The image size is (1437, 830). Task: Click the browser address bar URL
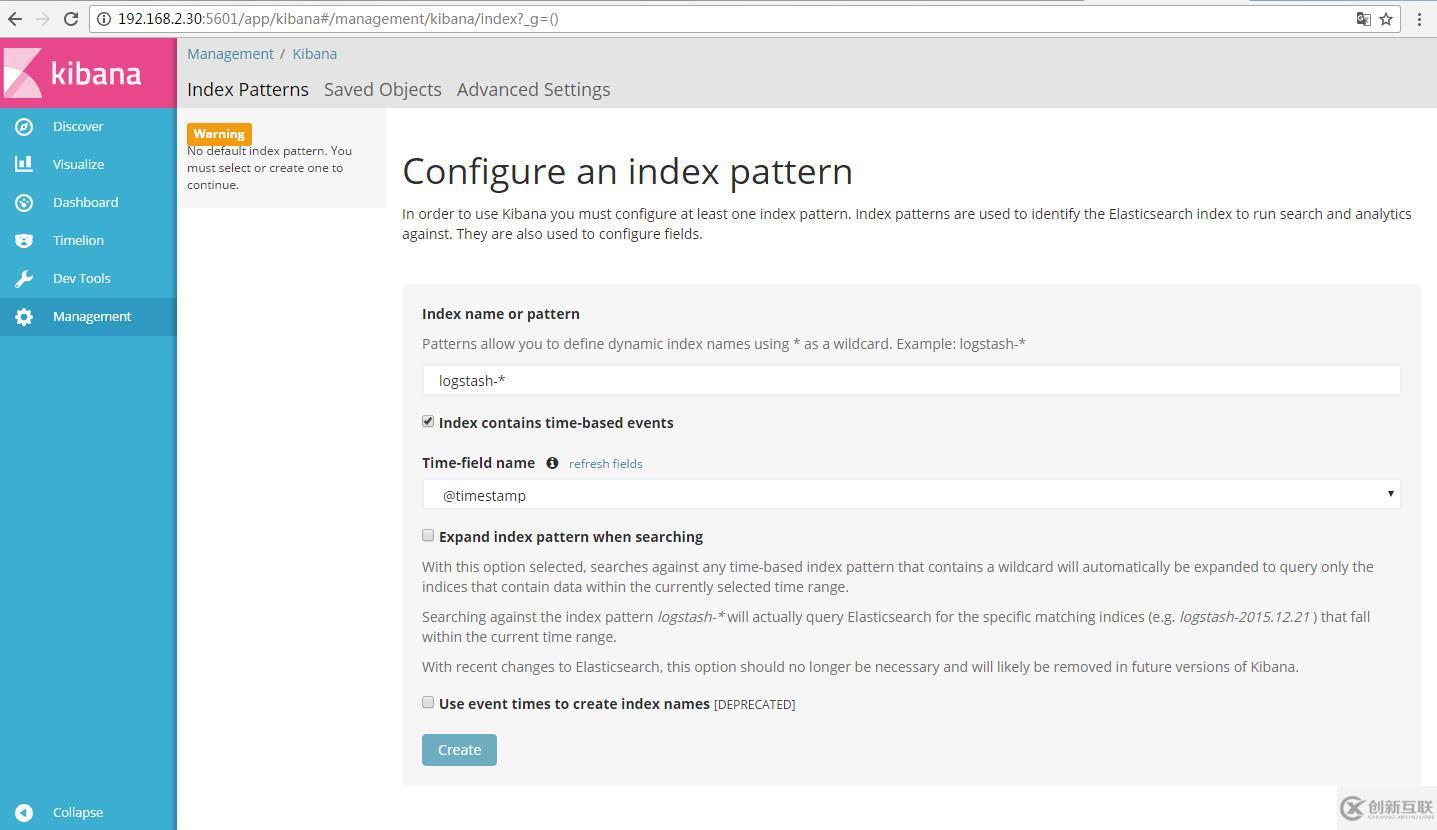(338, 18)
